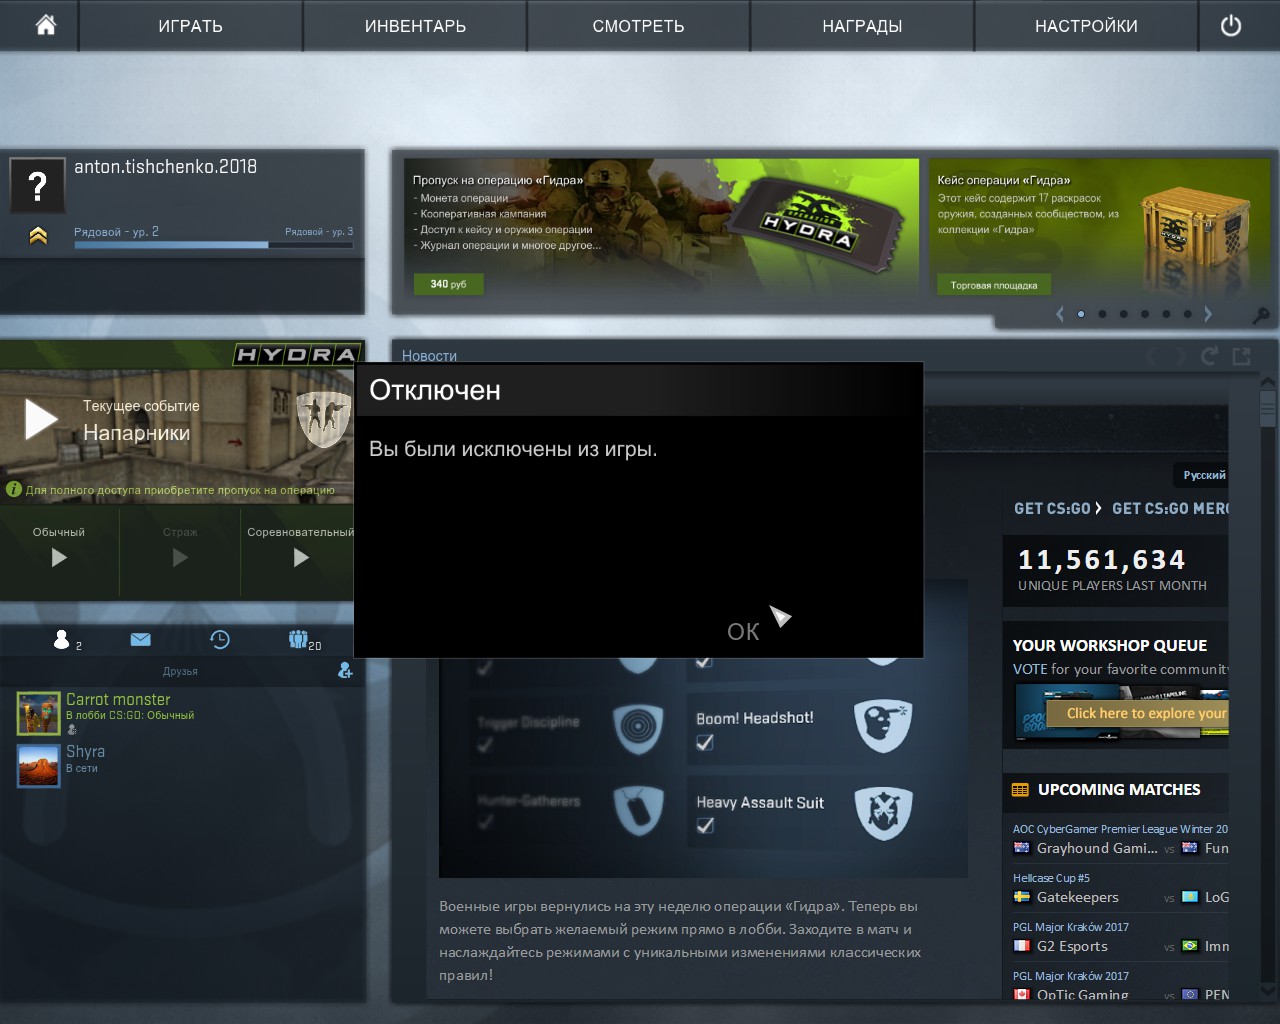Open news in external browser
The height and width of the screenshot is (1024, 1280).
[x=1242, y=356]
